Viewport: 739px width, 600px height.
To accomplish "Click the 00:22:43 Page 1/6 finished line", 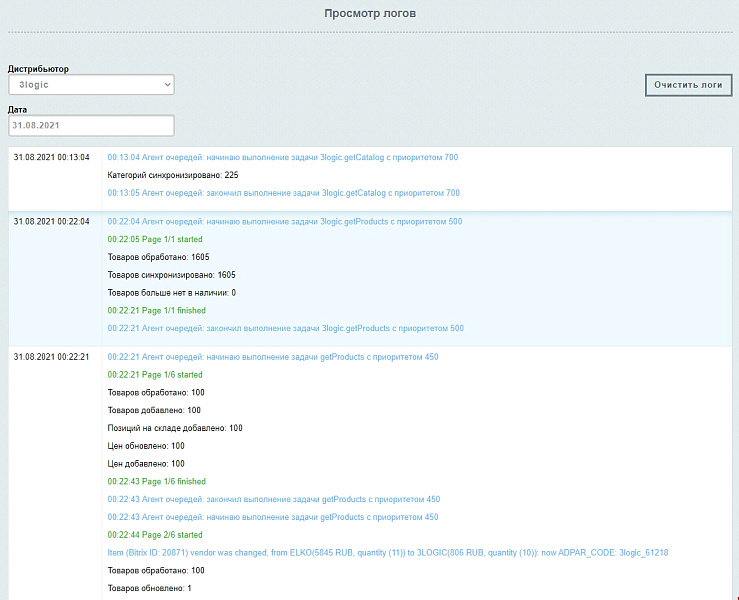I will (x=156, y=482).
